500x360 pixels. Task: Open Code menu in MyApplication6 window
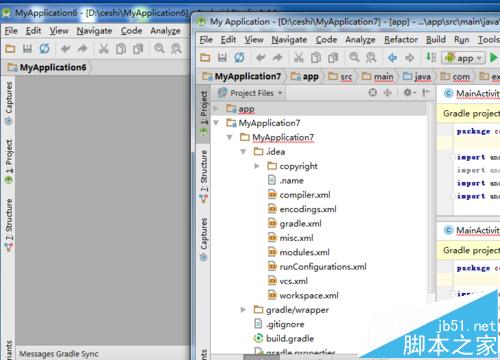[x=131, y=31]
